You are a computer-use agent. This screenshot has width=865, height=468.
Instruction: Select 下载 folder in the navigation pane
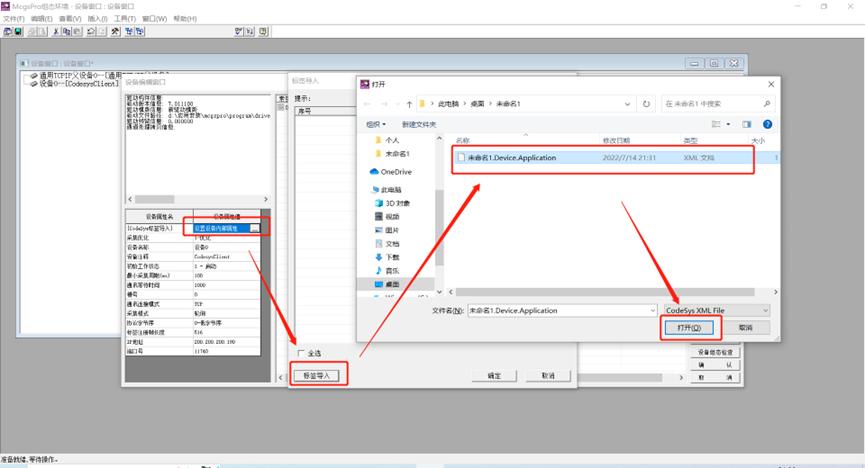(x=387, y=257)
